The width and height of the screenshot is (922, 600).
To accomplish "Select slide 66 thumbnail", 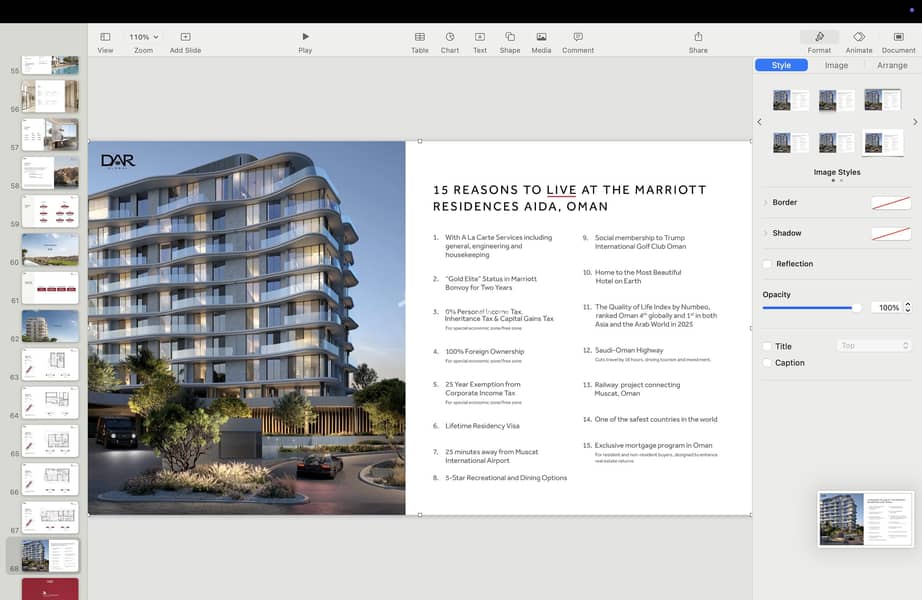I will click(x=50, y=479).
